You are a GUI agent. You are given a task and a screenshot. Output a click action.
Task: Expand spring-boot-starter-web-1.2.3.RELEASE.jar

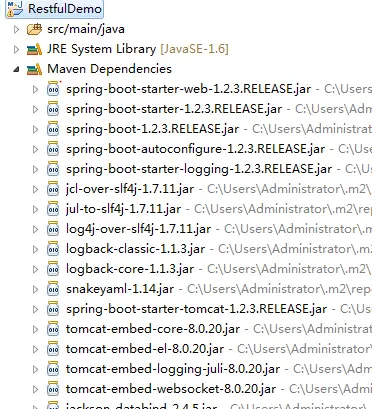click(x=35, y=89)
